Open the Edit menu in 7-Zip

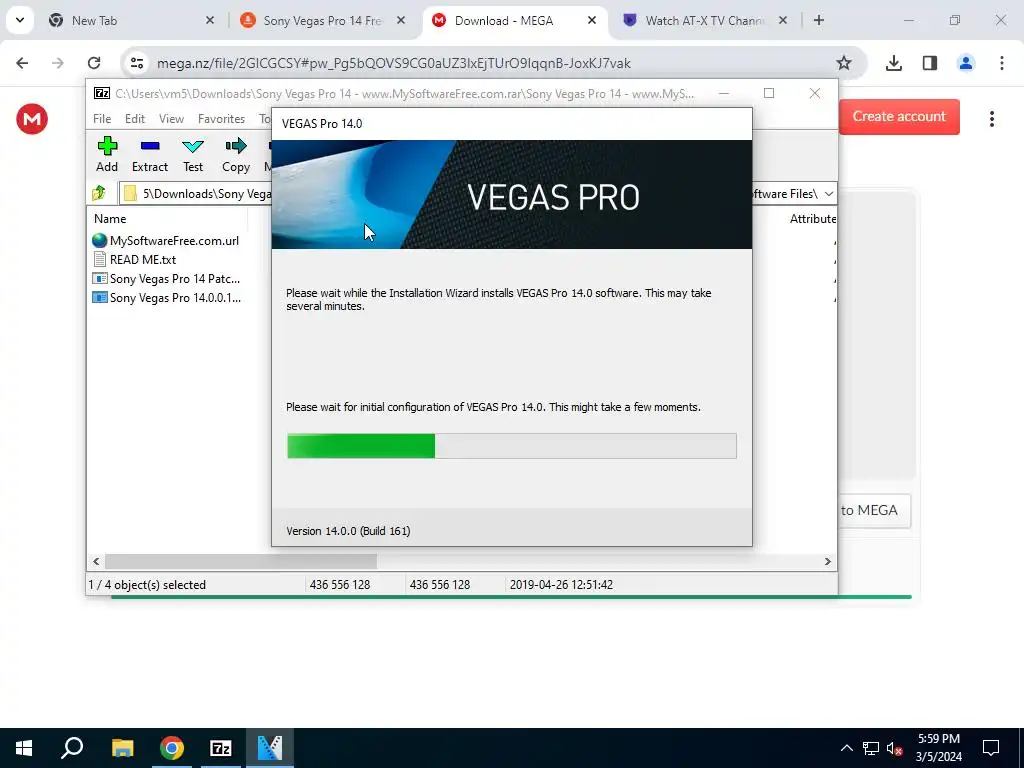[135, 119]
